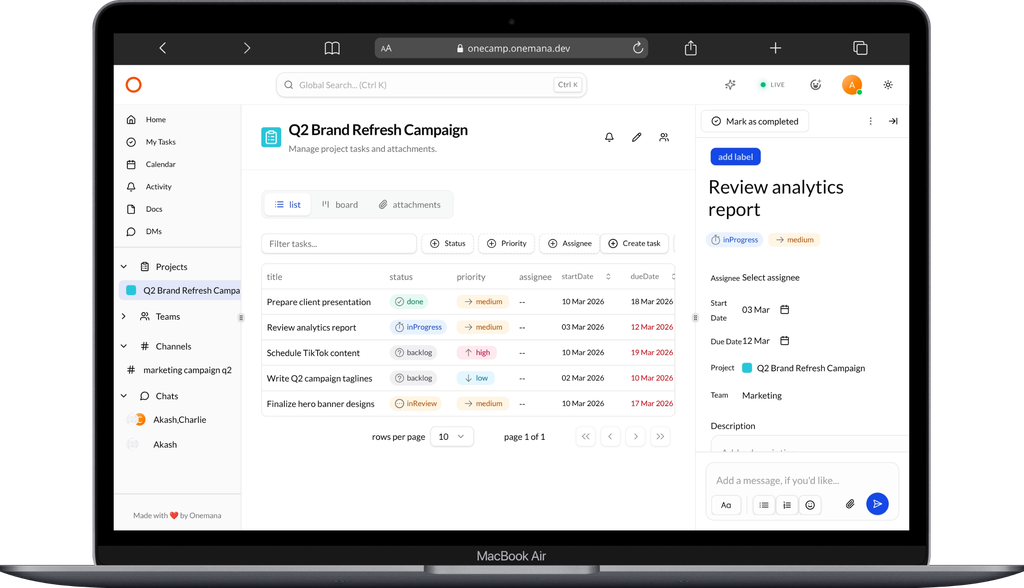Toggle the LIVE status indicator

point(771,85)
